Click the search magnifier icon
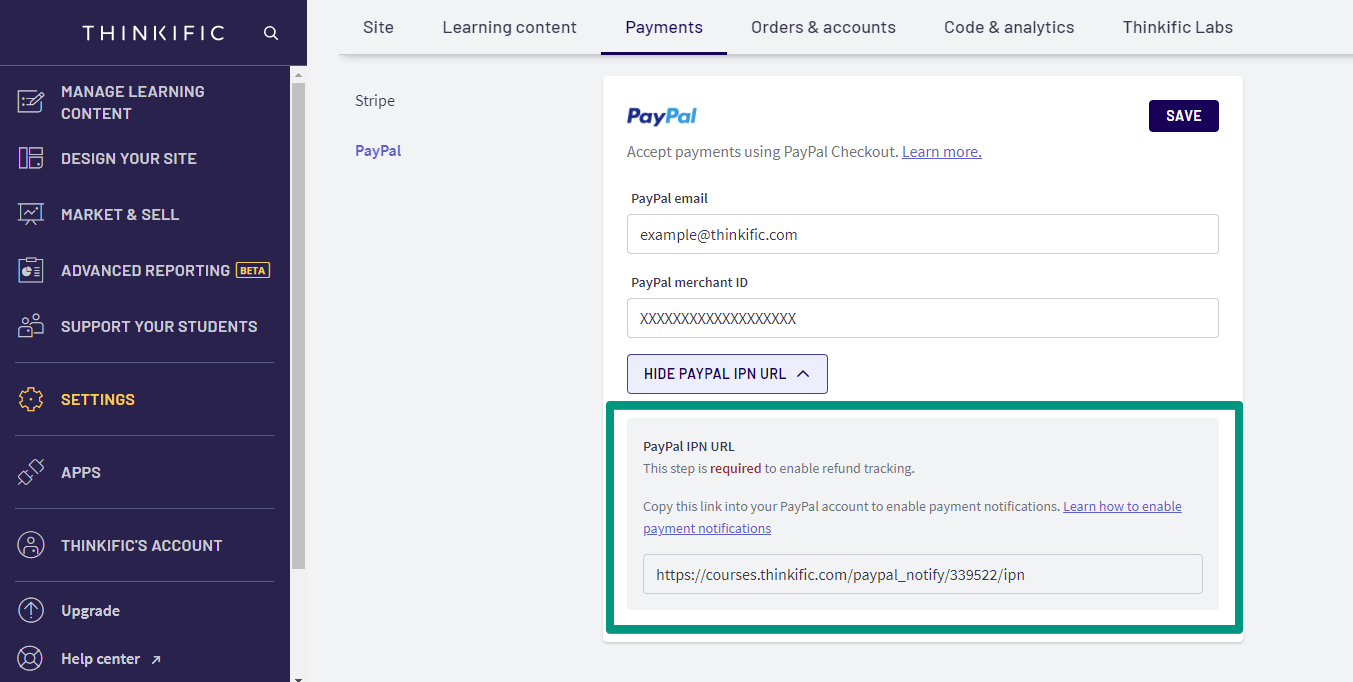 tap(269, 32)
